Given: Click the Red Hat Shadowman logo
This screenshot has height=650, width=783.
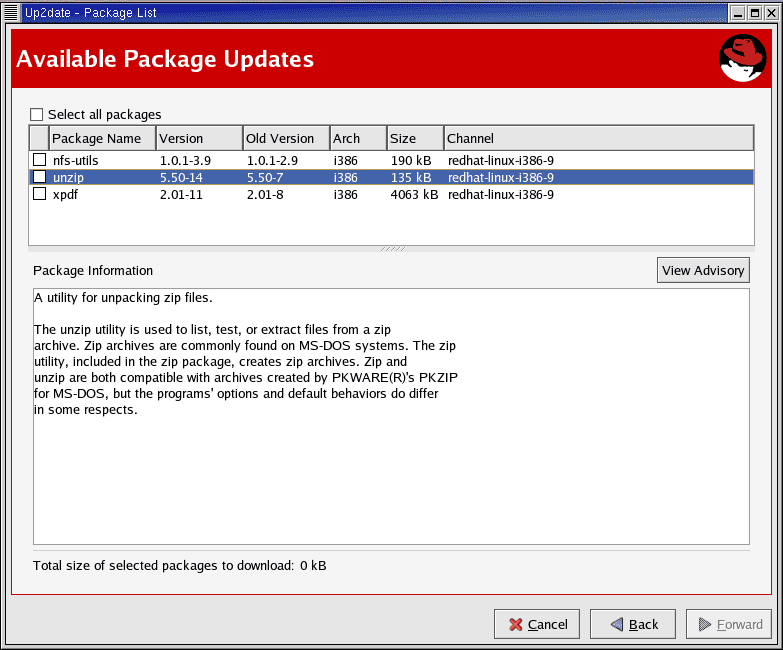Looking at the screenshot, I should (742, 58).
